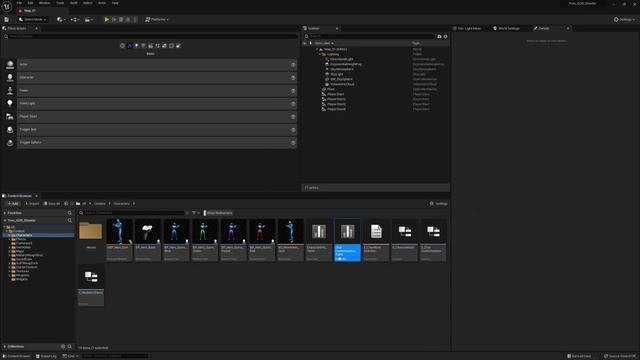Collapse the Lighting folder in Outliner
This screenshot has width=640, height=360.
pyautogui.click(x=320, y=54)
